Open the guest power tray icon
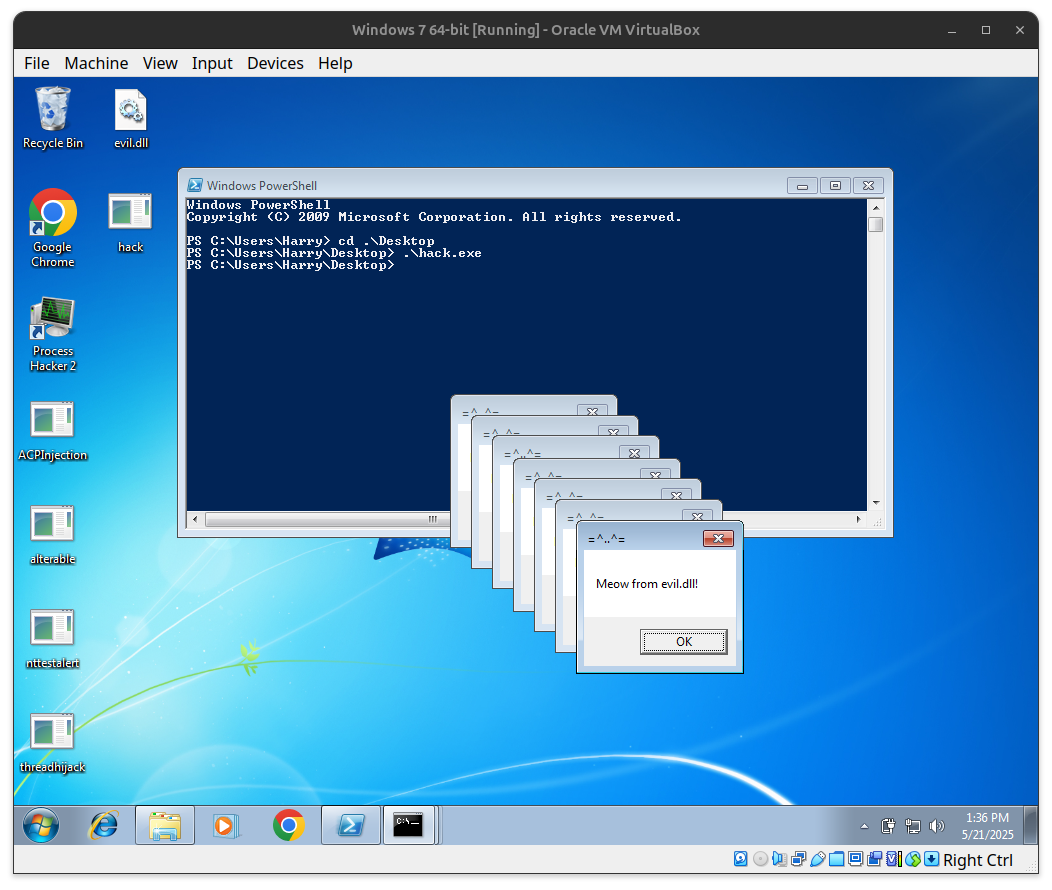Image resolution: width=1052 pixels, height=890 pixels. coord(888,826)
